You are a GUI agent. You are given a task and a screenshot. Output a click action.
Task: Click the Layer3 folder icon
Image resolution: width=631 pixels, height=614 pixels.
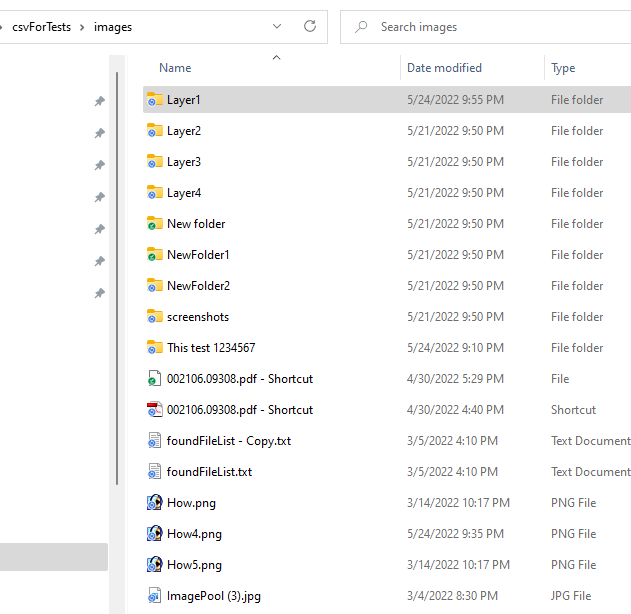point(155,161)
